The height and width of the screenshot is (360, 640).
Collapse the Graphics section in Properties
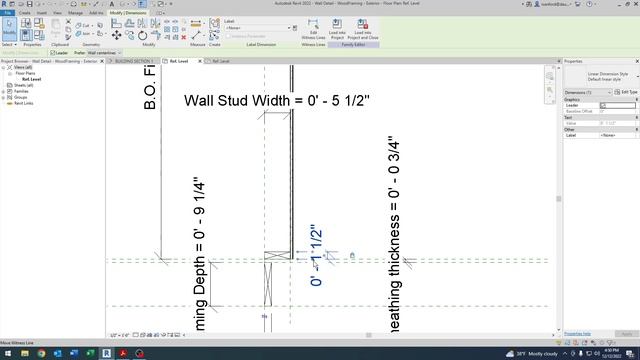pyautogui.click(x=637, y=100)
